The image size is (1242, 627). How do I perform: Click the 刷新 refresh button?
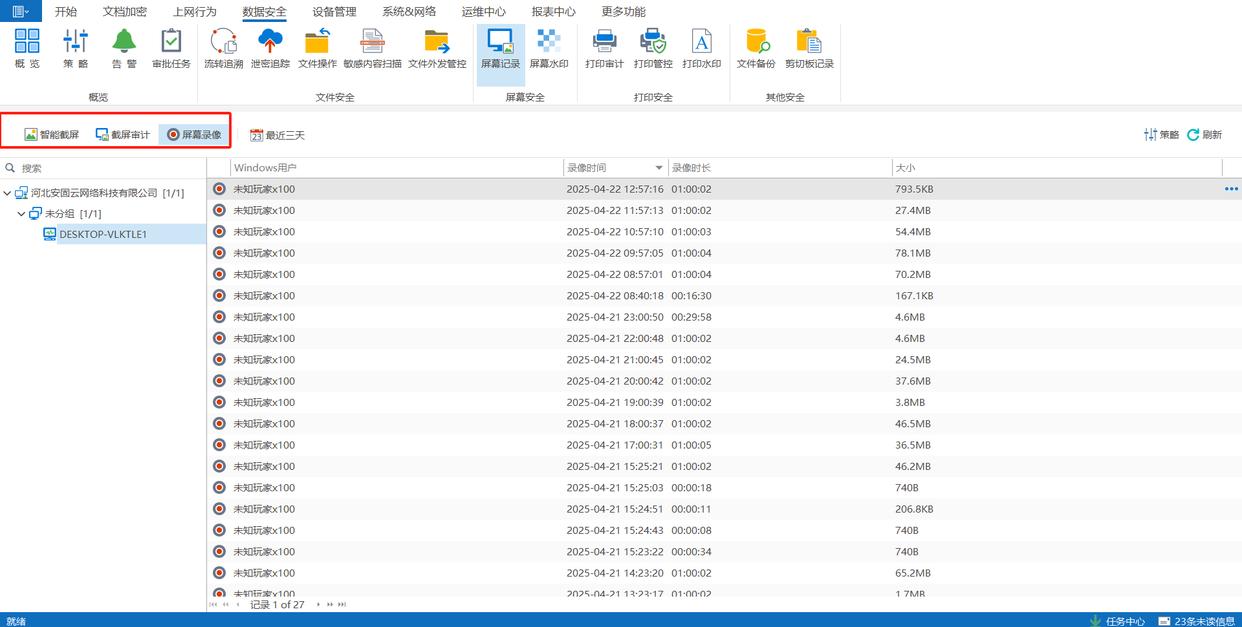click(1205, 135)
